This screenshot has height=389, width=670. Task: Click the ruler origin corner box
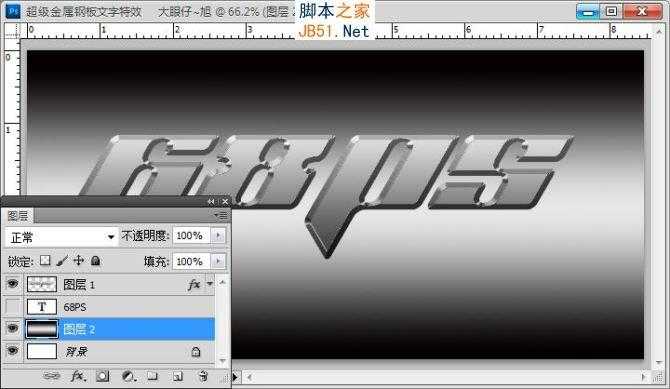(x=12, y=31)
